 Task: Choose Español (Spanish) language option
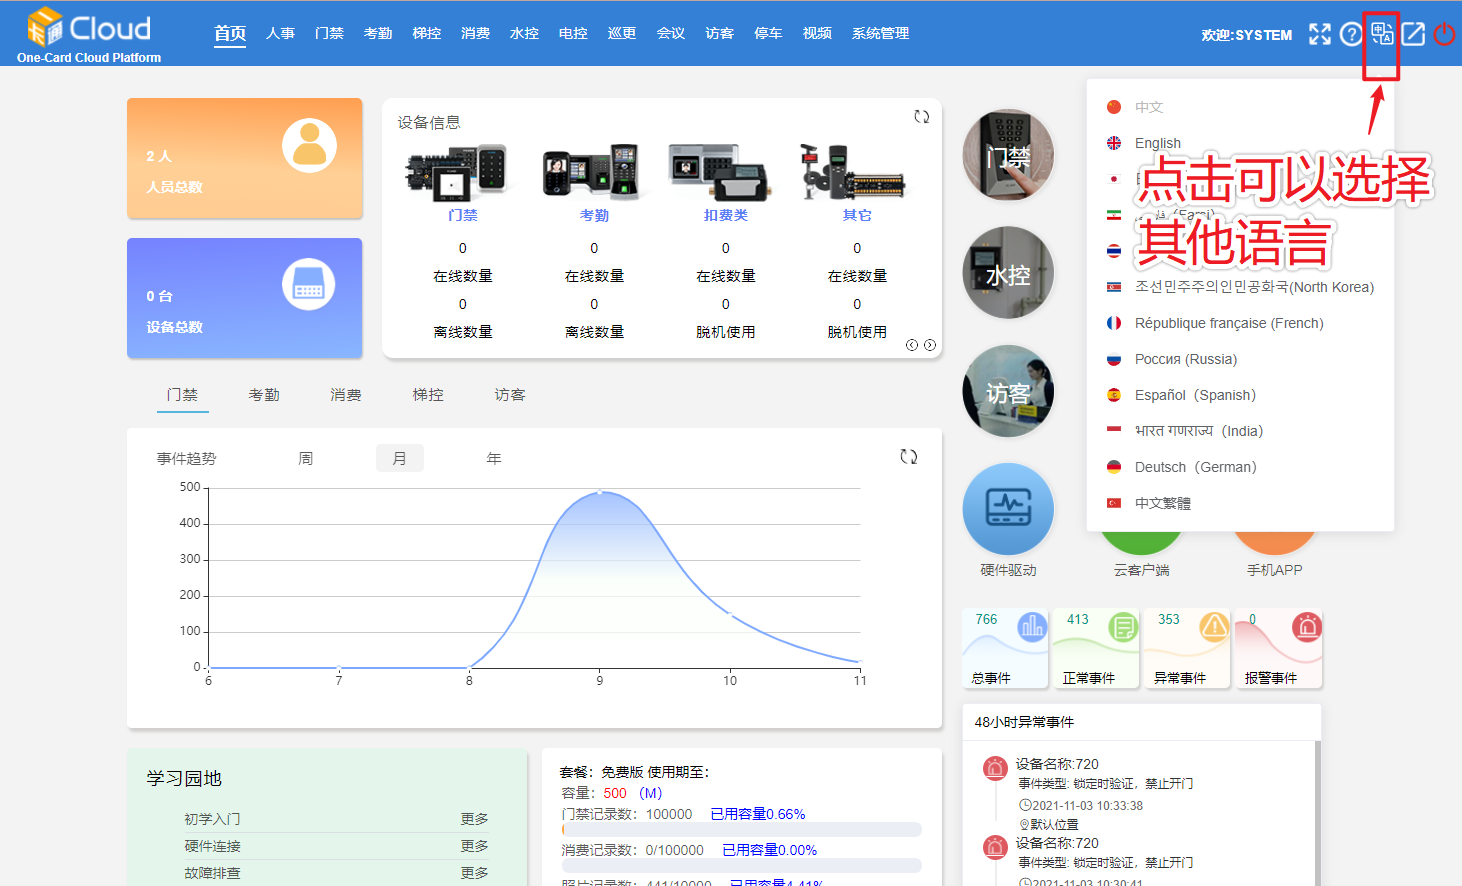1194,395
